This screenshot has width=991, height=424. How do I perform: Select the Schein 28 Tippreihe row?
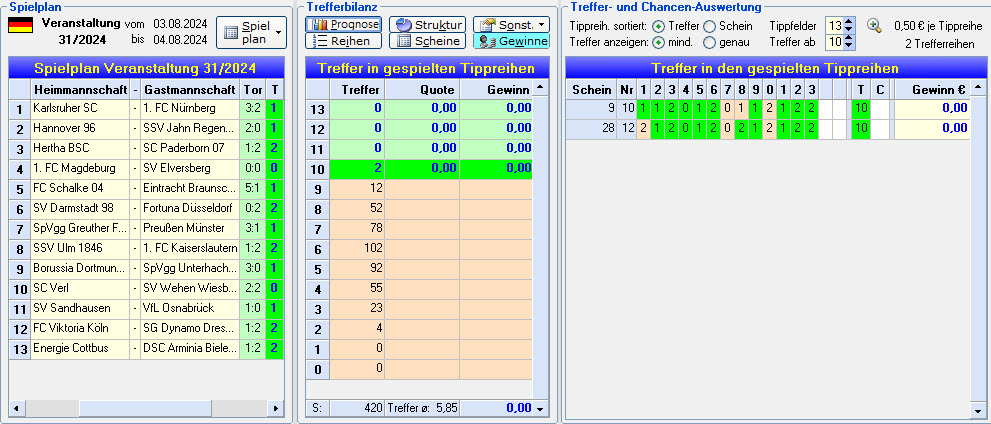pyautogui.click(x=768, y=128)
